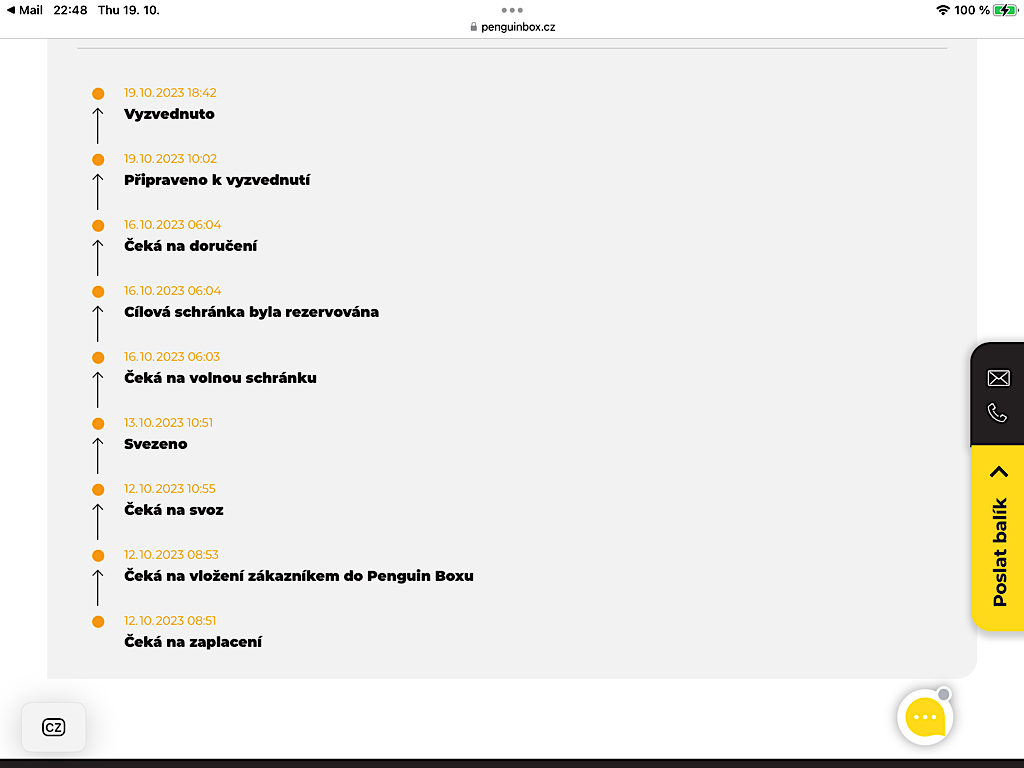Image resolution: width=1024 pixels, height=768 pixels.
Task: Click the orange dot beside Čeká na zaplacení
Action: (98, 621)
